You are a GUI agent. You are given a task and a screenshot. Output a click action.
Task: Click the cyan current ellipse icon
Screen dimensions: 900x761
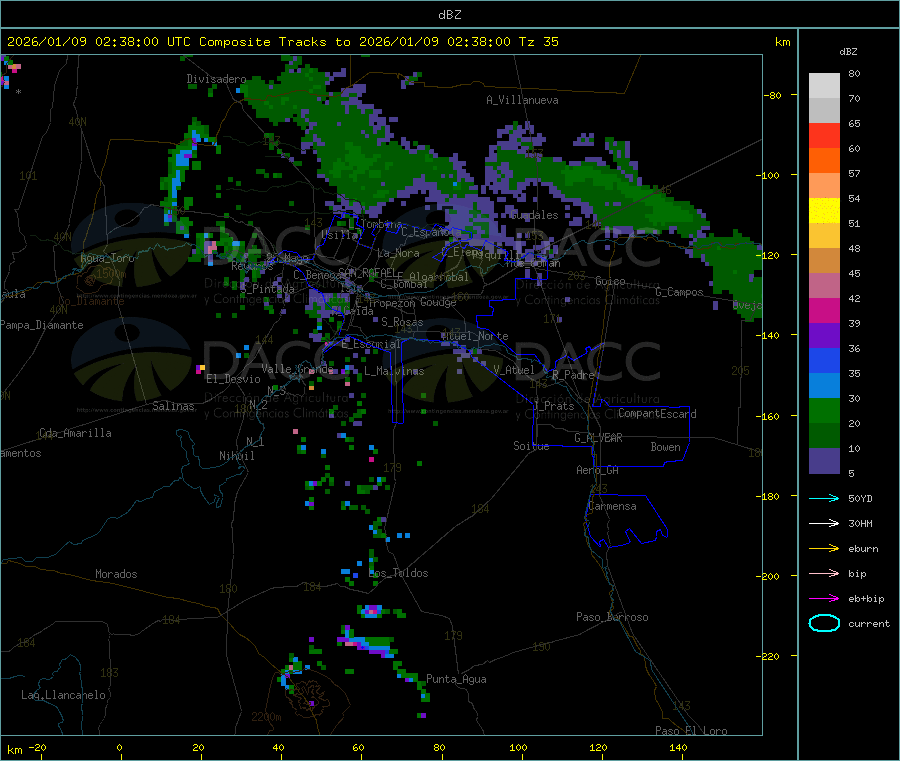(x=824, y=623)
